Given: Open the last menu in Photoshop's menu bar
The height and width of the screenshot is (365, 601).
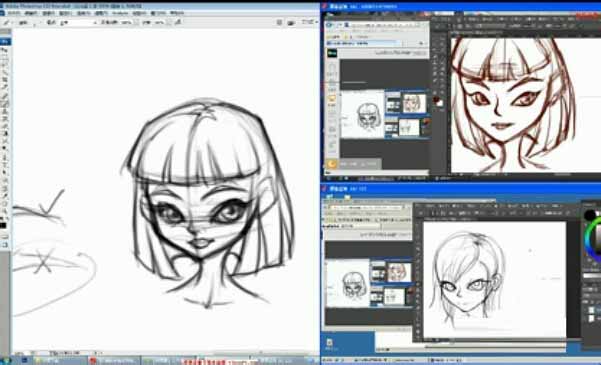Looking at the screenshot, I should click(177, 13).
